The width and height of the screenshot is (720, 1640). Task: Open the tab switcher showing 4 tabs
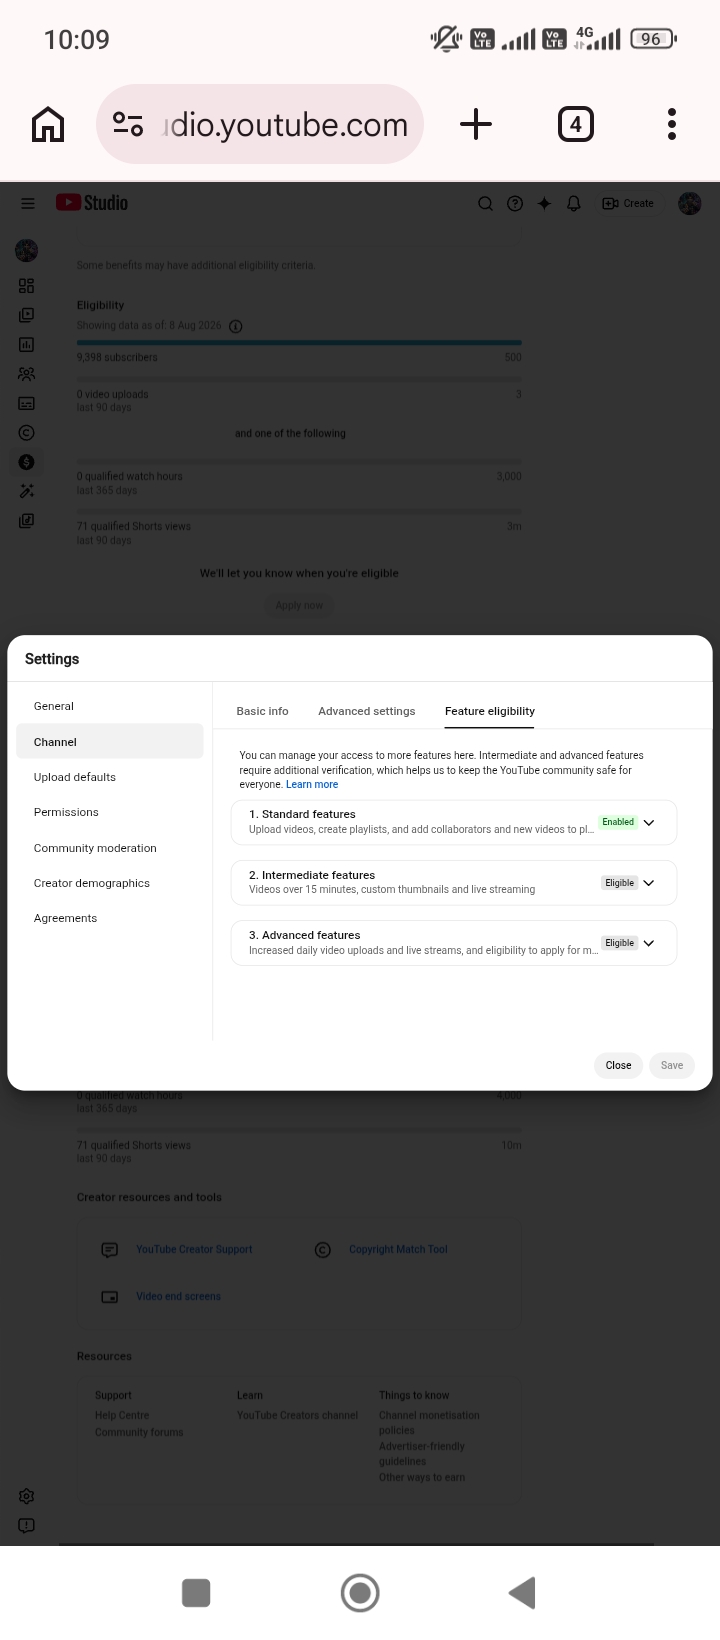[575, 125]
